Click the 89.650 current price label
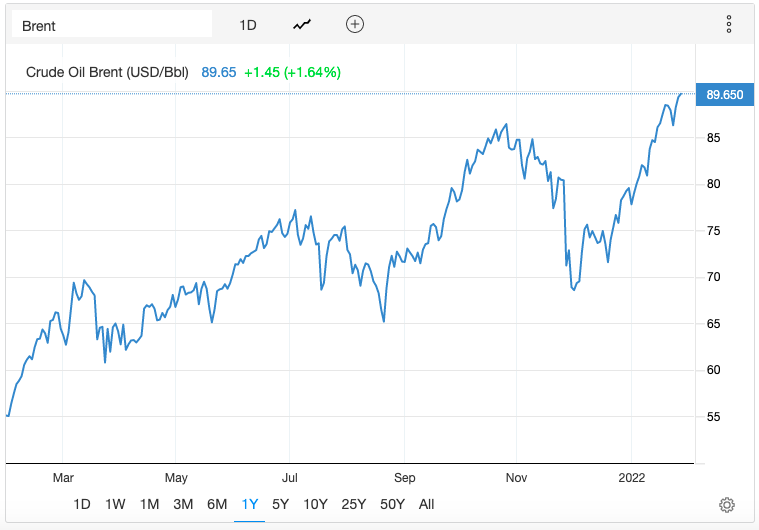This screenshot has height=530, width=759. pyautogui.click(x=724, y=95)
